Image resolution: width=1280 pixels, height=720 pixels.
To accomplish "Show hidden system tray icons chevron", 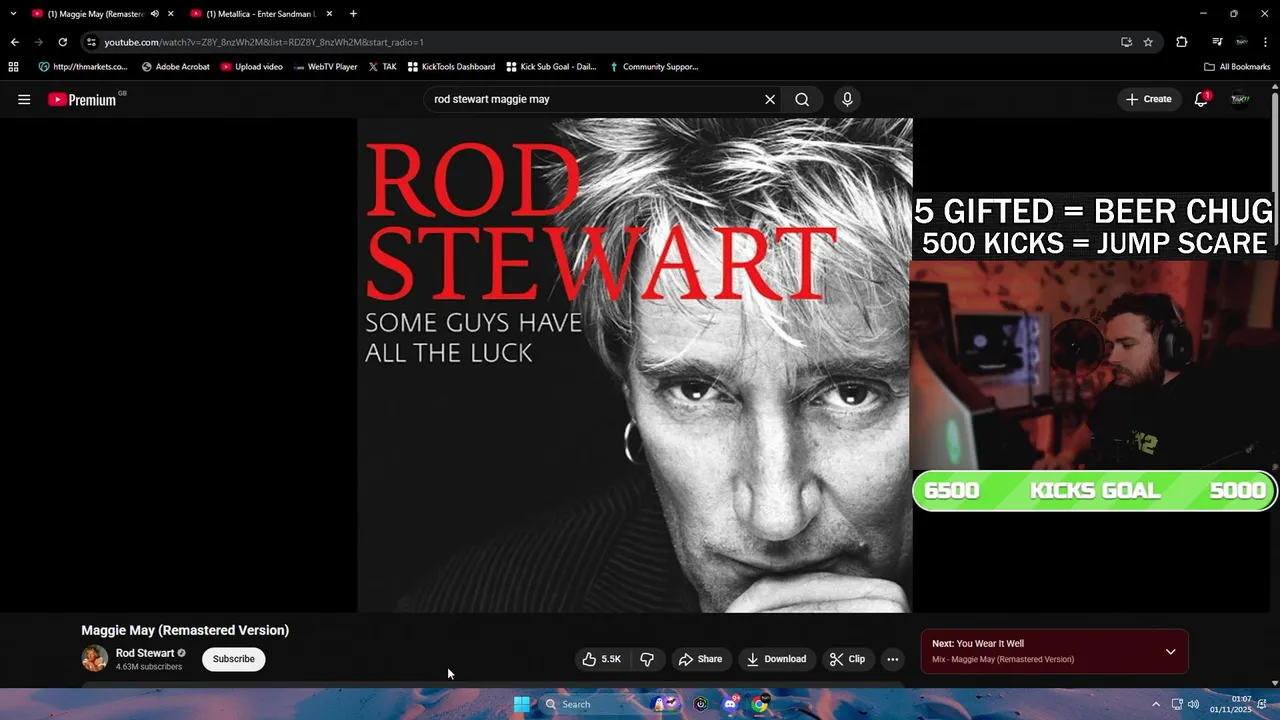I will tap(1156, 704).
